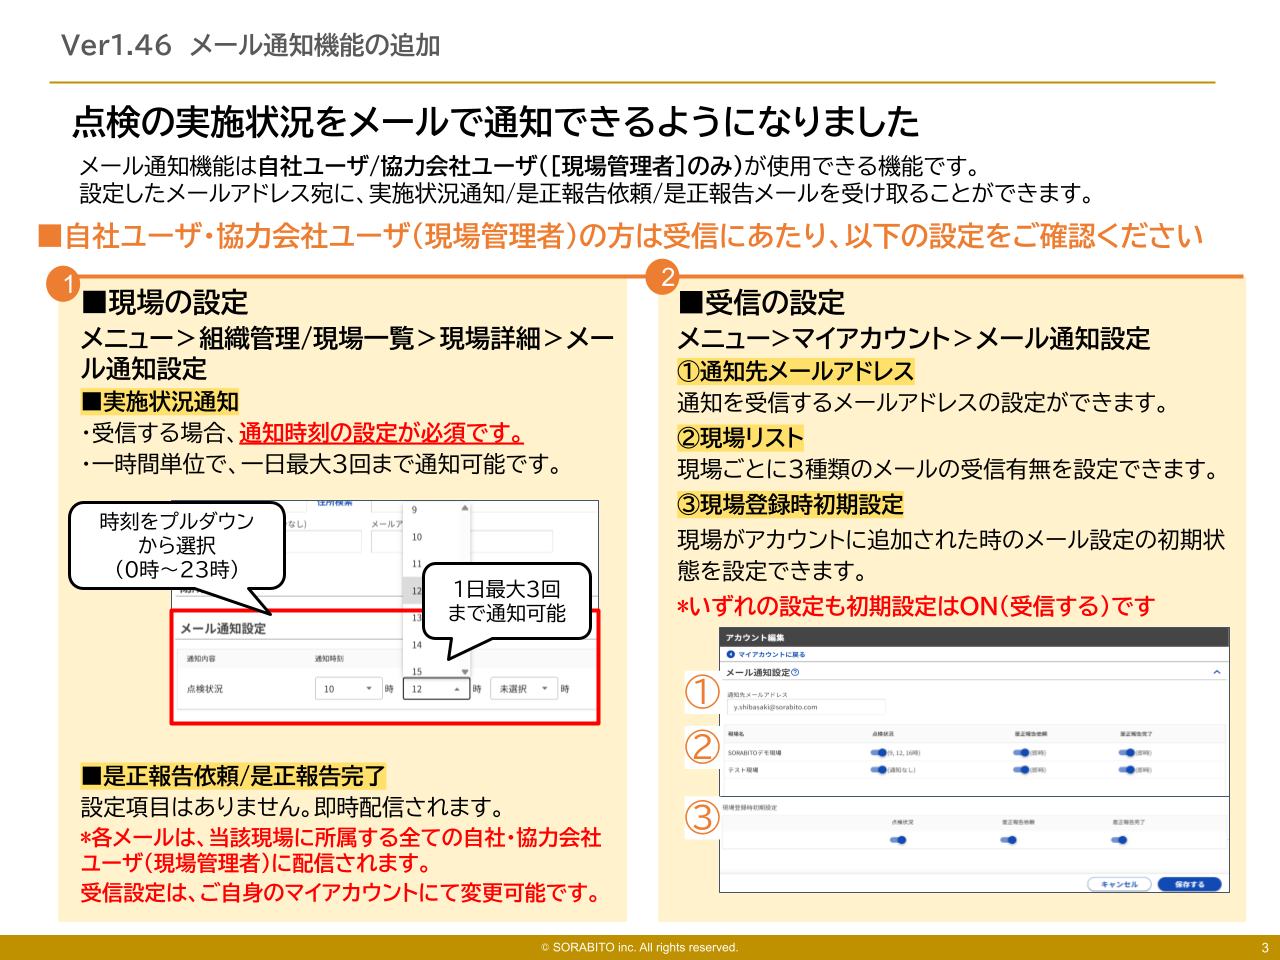Select 12 from the open hour list
The height and width of the screenshot is (960, 1280).
click(x=416, y=592)
